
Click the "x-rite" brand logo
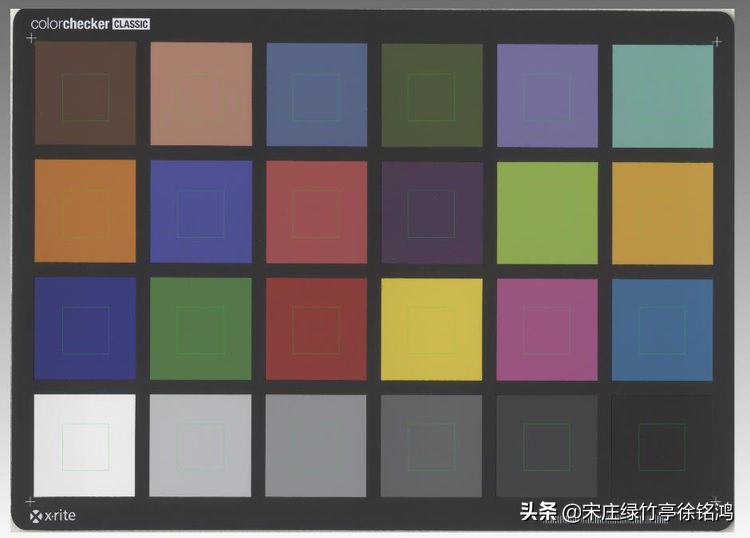[x=53, y=516]
